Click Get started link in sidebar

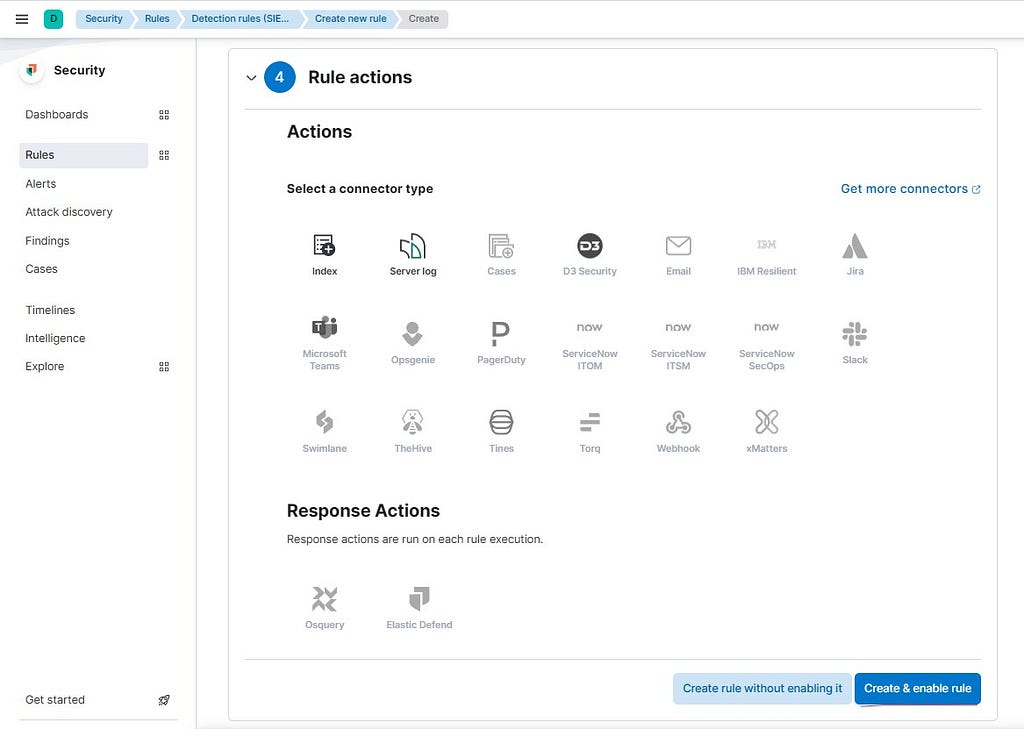pos(55,700)
